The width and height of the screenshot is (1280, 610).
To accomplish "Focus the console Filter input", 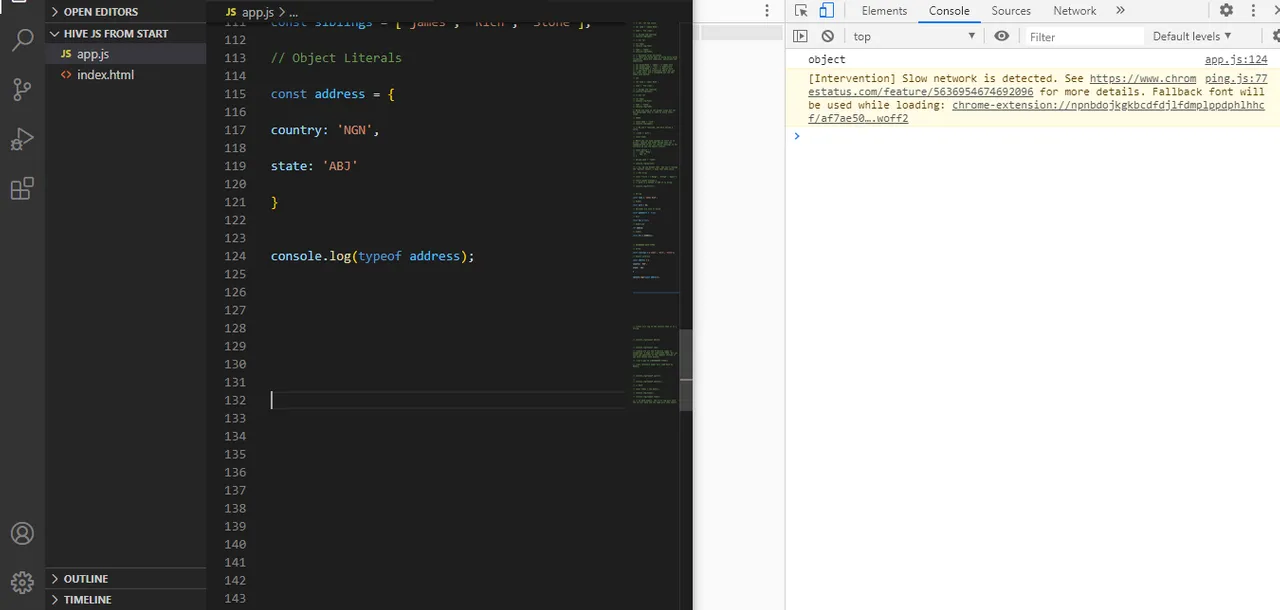I will 1084,37.
